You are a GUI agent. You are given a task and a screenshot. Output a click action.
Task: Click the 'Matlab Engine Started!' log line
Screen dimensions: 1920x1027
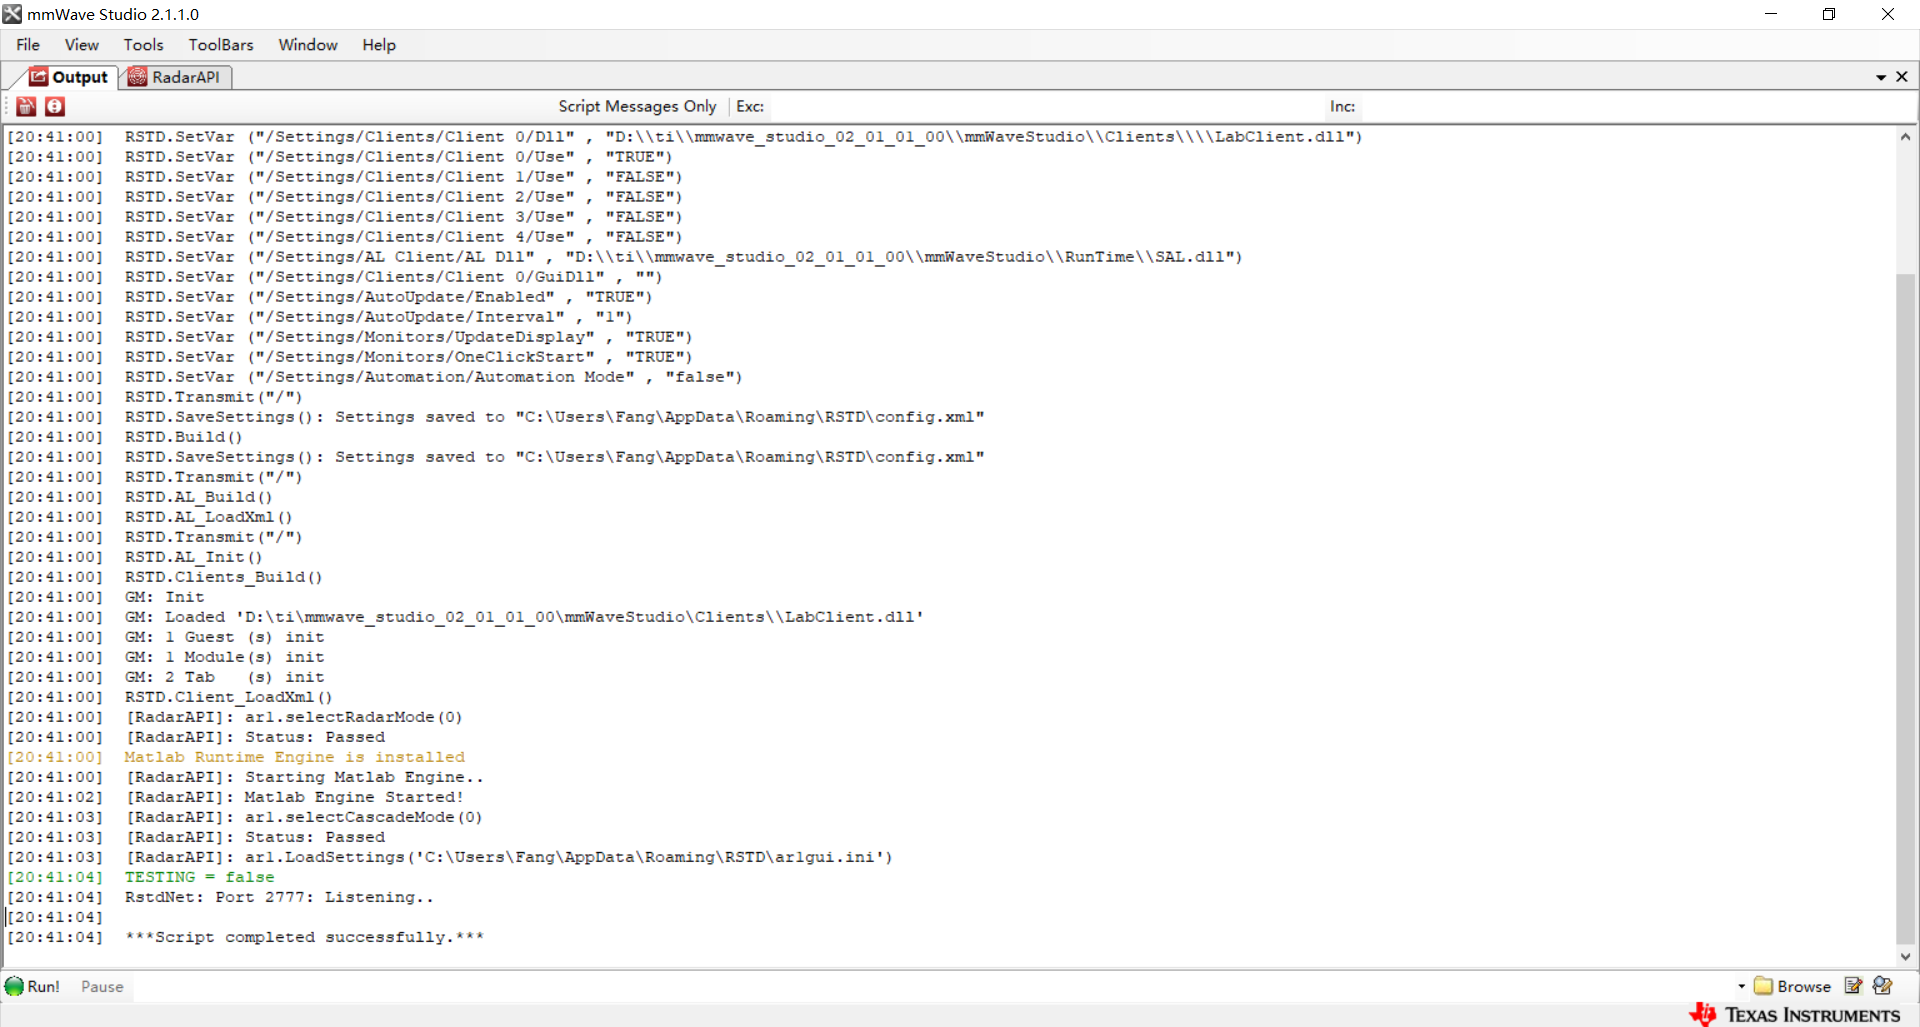click(294, 797)
